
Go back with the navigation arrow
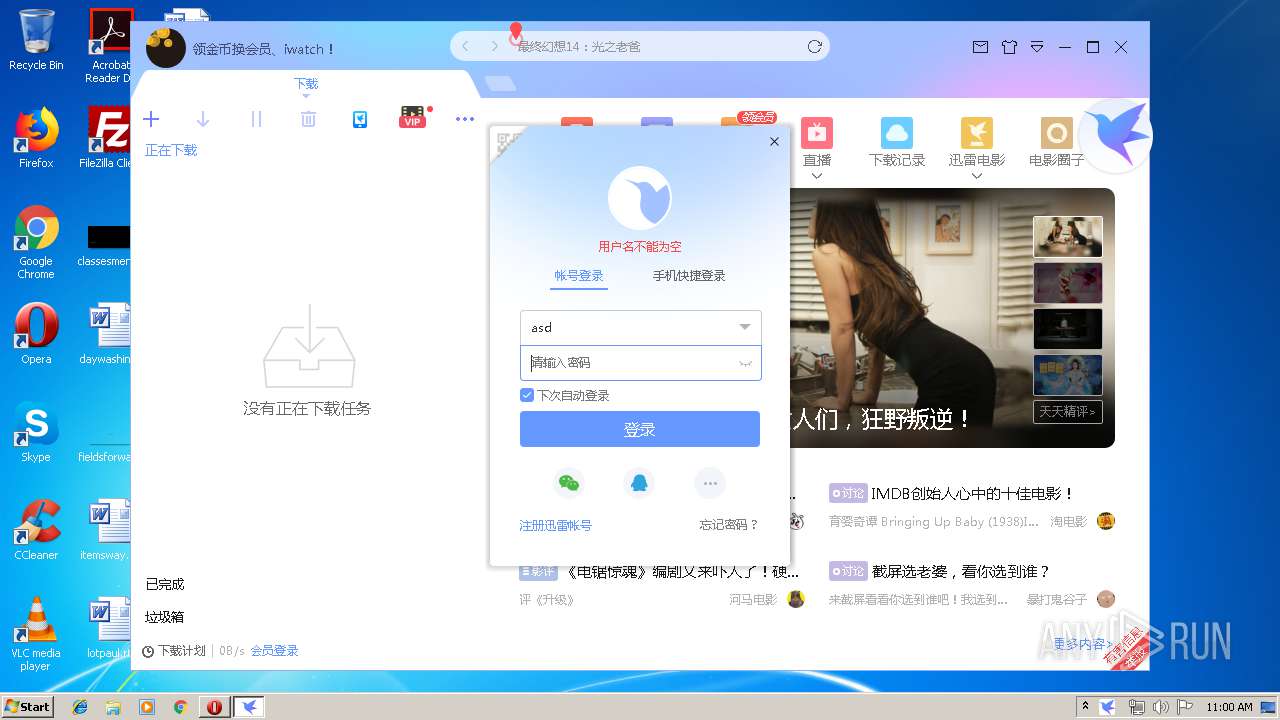point(466,46)
